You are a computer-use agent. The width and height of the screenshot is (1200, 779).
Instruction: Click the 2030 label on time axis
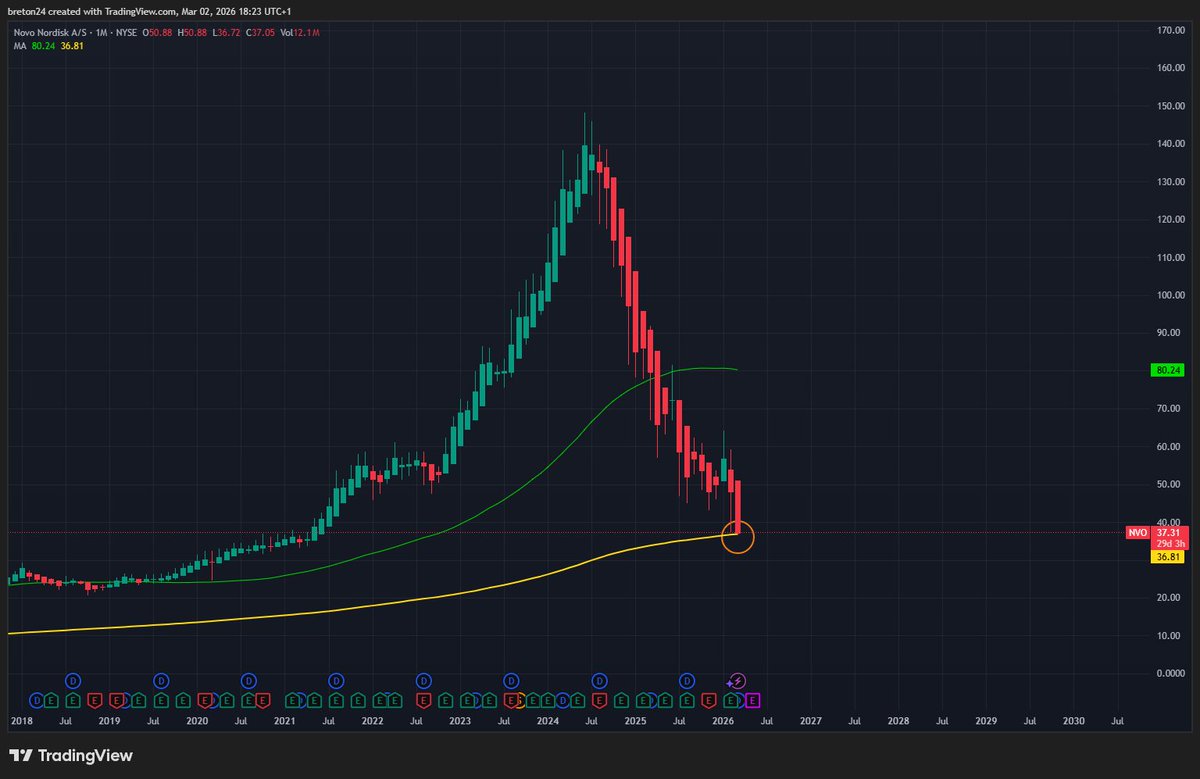click(1073, 720)
